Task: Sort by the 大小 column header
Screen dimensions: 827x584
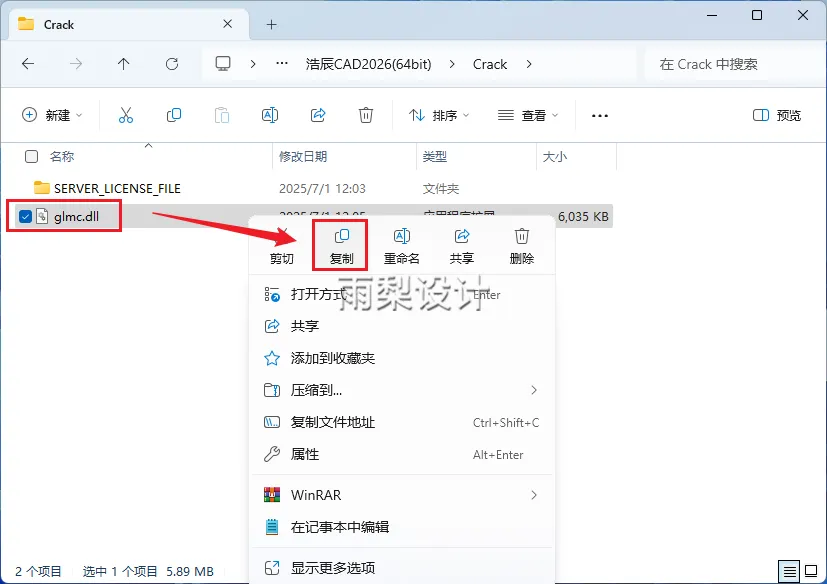Action: click(555, 156)
